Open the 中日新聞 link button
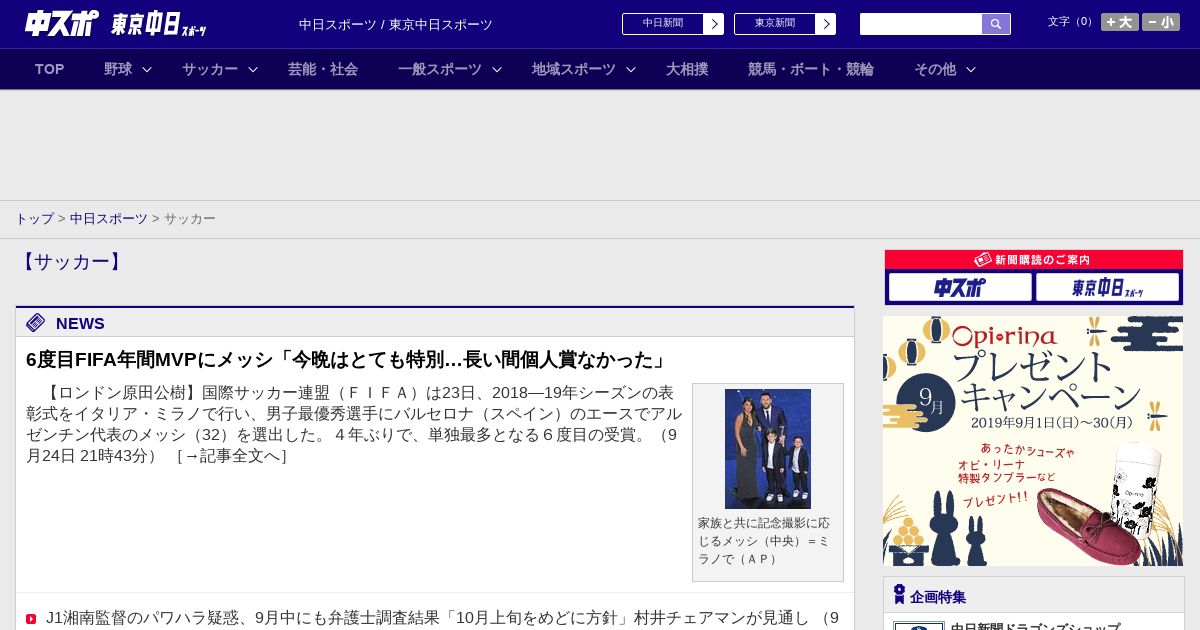 (x=663, y=24)
